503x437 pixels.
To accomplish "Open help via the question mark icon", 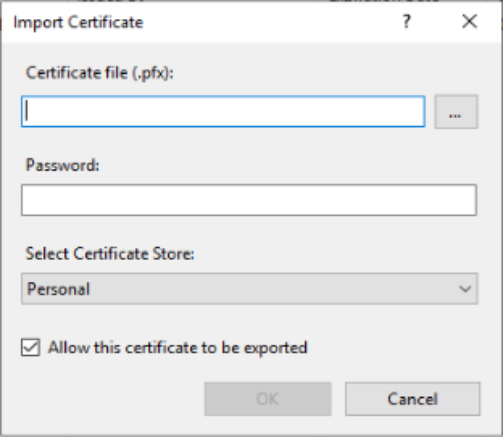I will point(406,22).
